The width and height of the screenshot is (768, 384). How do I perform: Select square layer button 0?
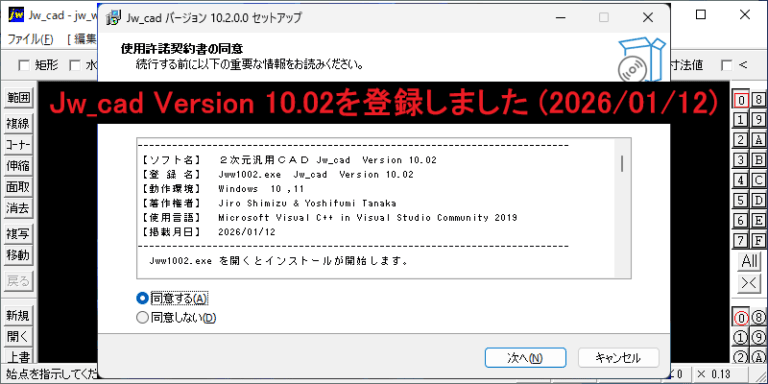(x=742, y=100)
